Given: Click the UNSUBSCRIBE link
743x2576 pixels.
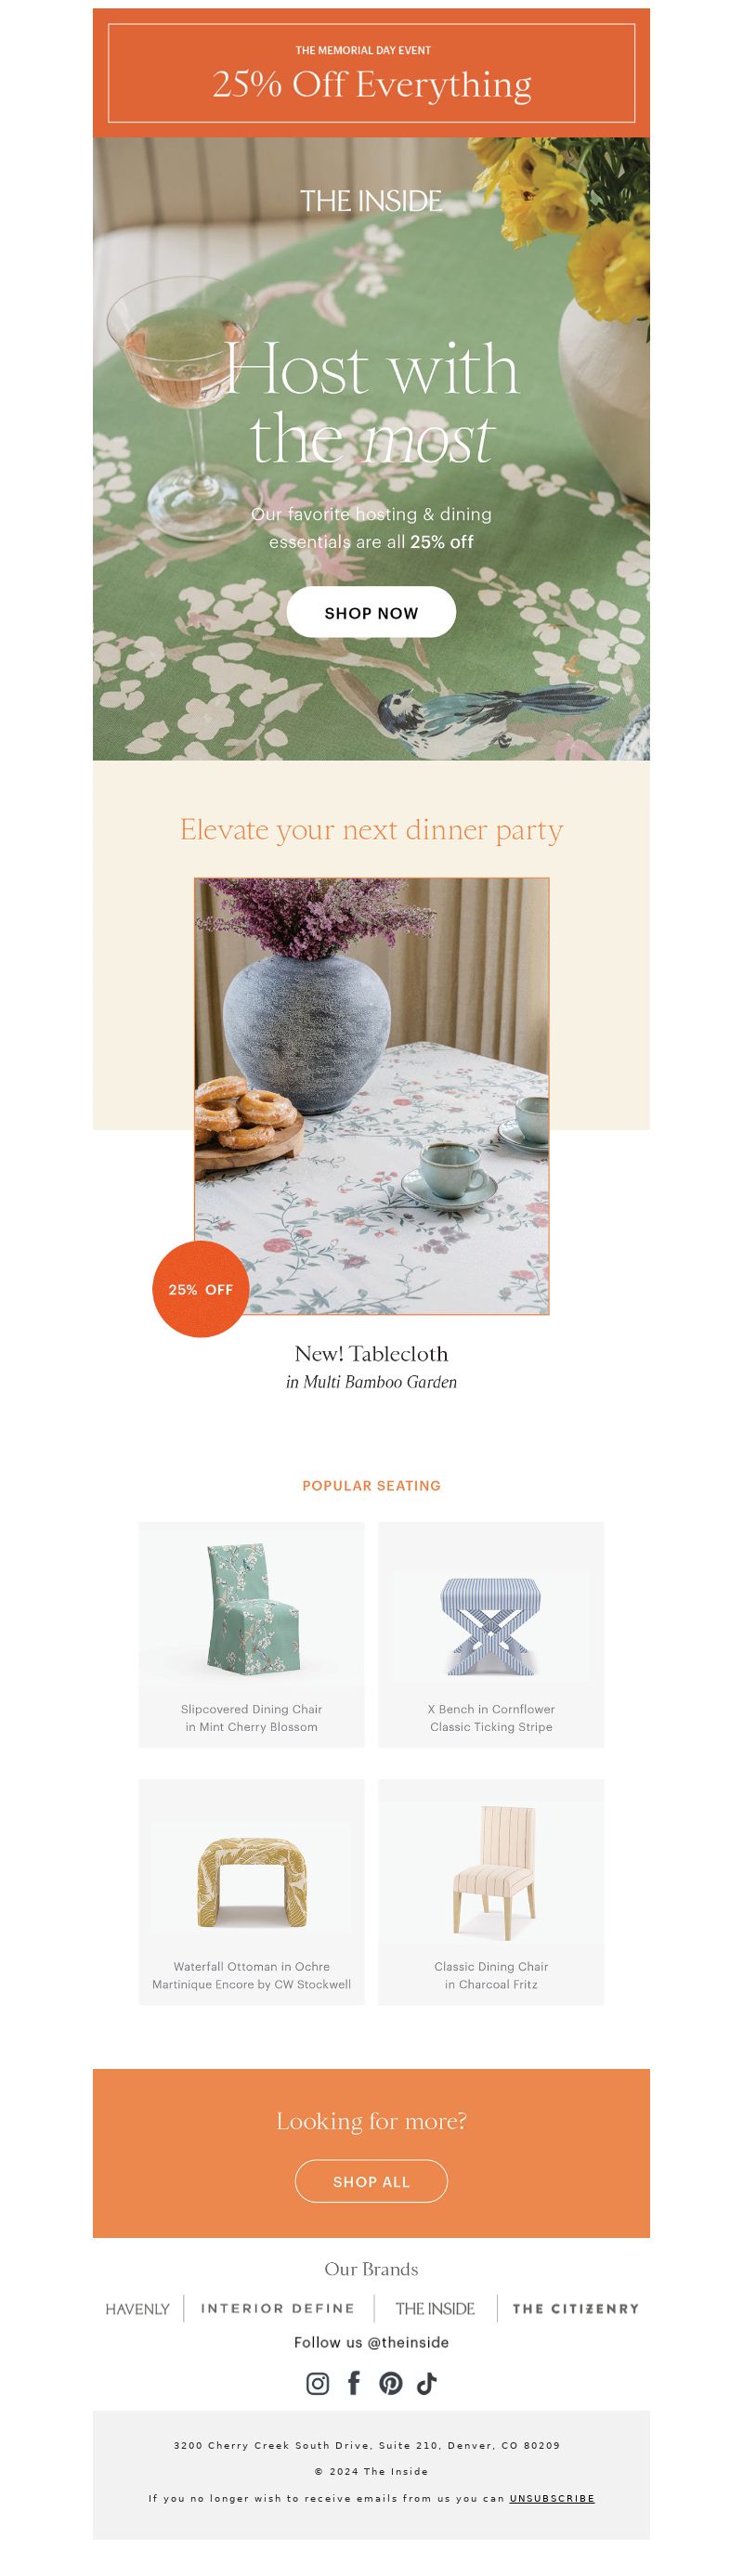Looking at the screenshot, I should pyautogui.click(x=552, y=2498).
